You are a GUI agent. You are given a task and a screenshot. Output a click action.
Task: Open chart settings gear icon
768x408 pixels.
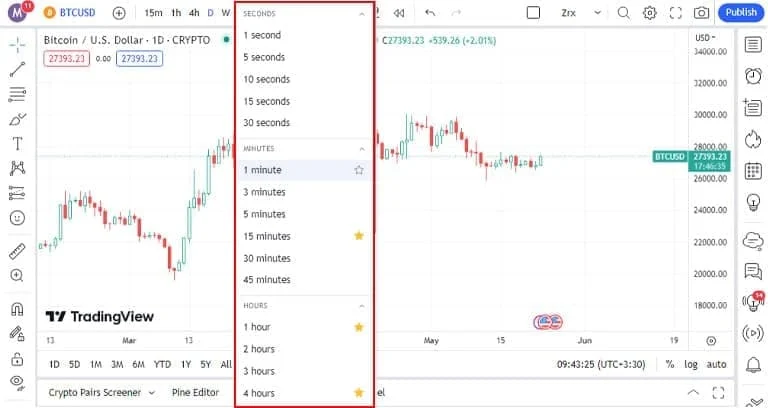tap(649, 13)
